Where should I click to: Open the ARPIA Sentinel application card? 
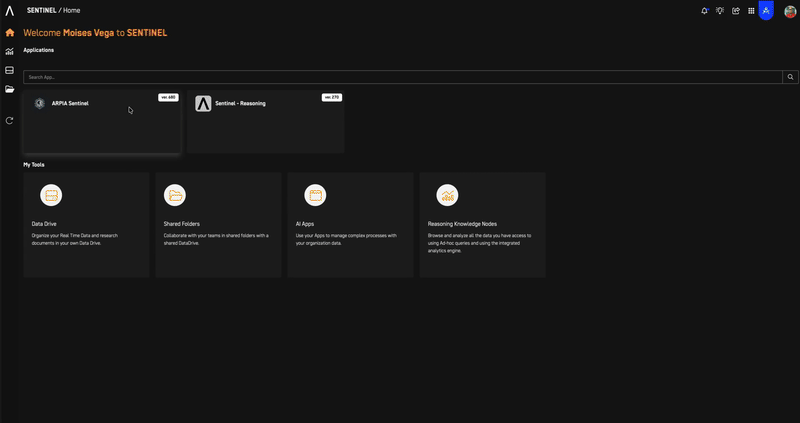tap(102, 122)
